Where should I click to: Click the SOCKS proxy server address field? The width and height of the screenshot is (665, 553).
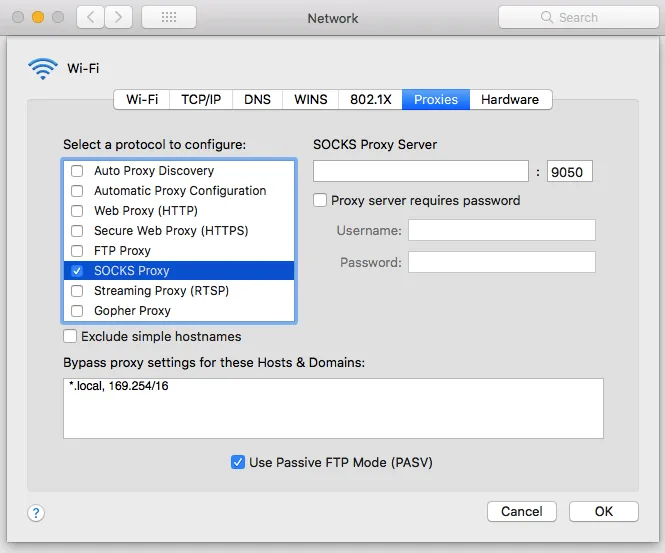421,171
